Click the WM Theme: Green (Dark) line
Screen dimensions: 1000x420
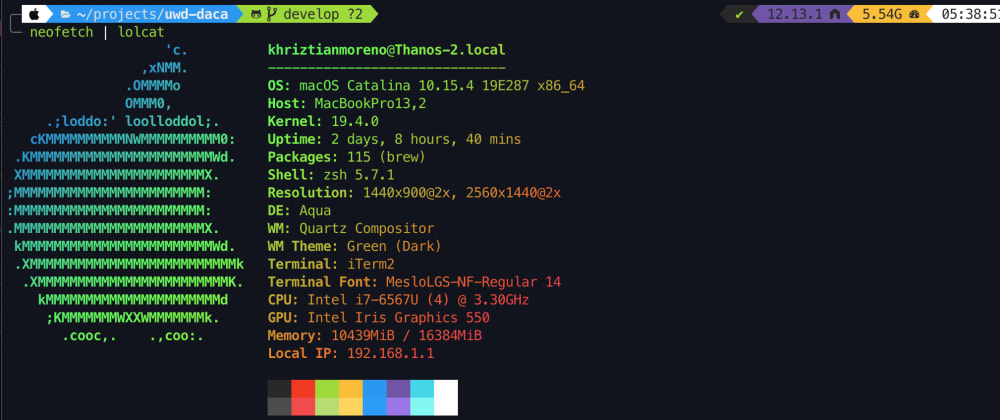(x=355, y=246)
